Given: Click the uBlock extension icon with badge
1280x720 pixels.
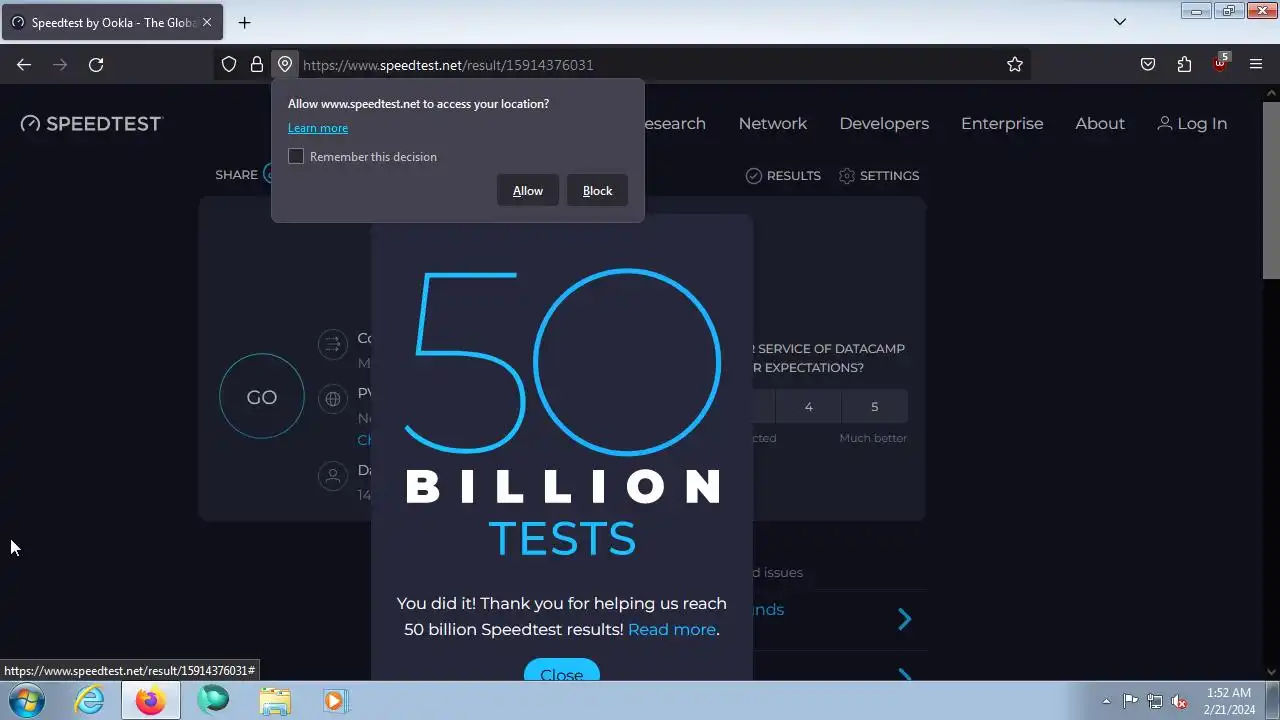Looking at the screenshot, I should coord(1220,63).
